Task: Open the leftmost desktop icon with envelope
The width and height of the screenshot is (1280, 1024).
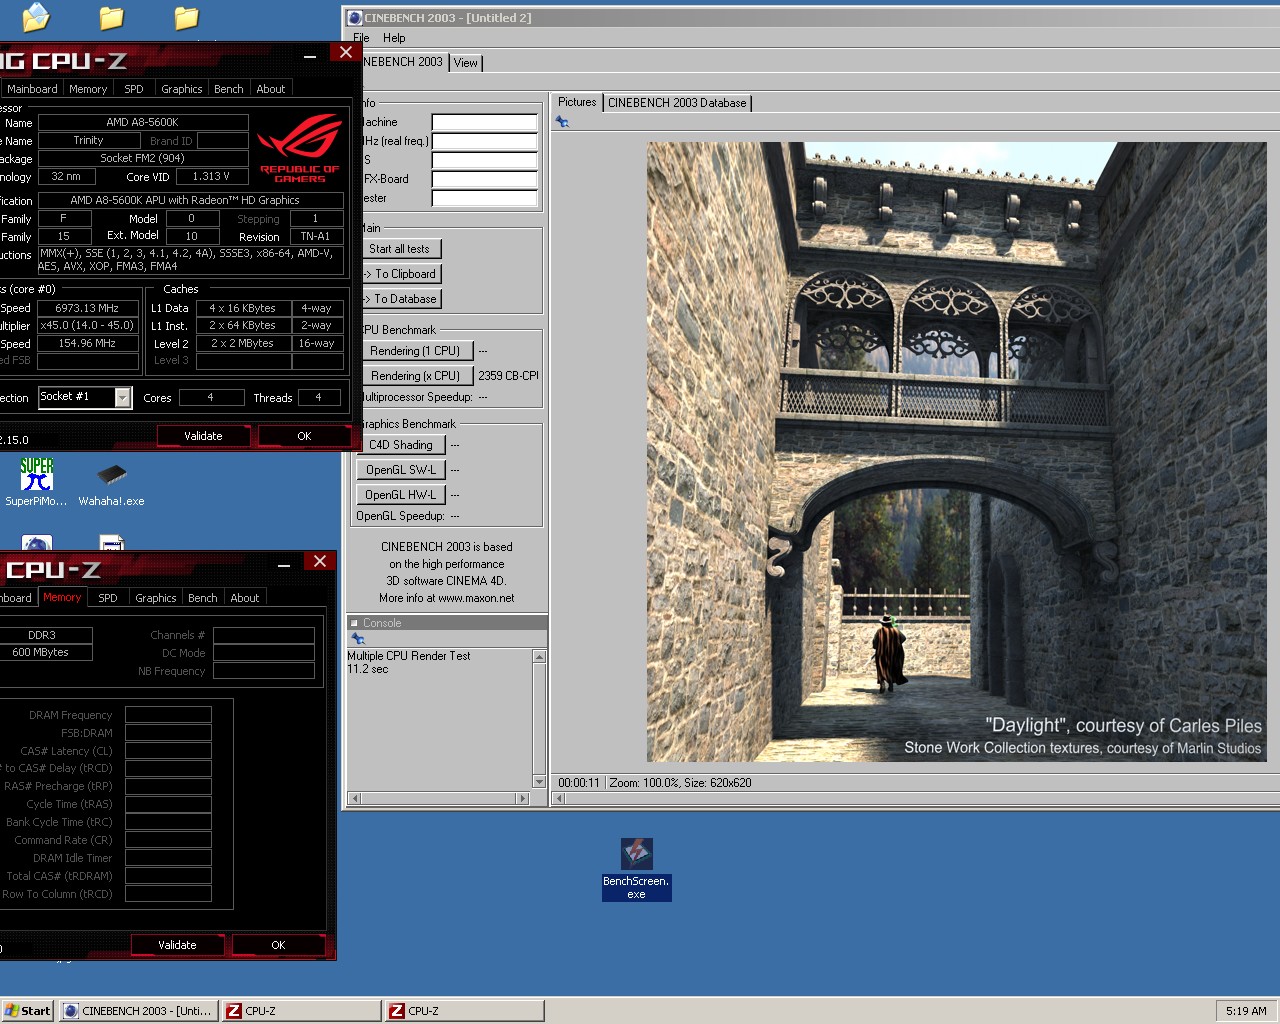Action: (36, 16)
